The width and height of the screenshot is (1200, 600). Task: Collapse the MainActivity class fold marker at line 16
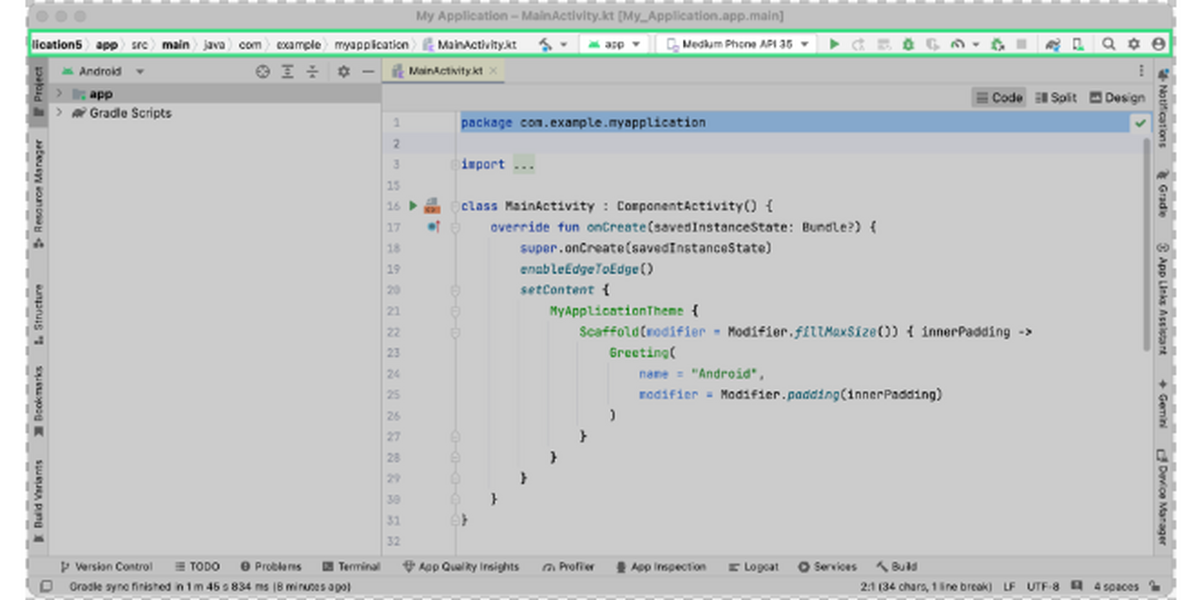[455, 206]
